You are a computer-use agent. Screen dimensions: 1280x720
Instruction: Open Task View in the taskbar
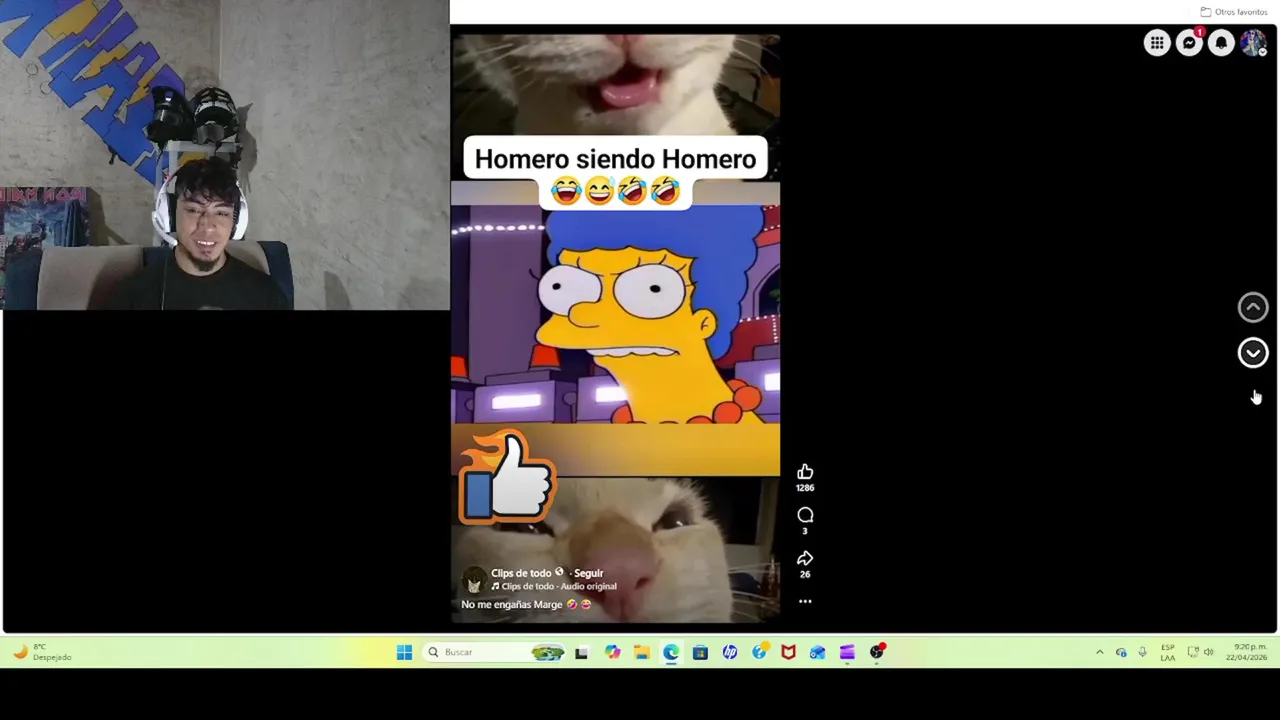(581, 652)
